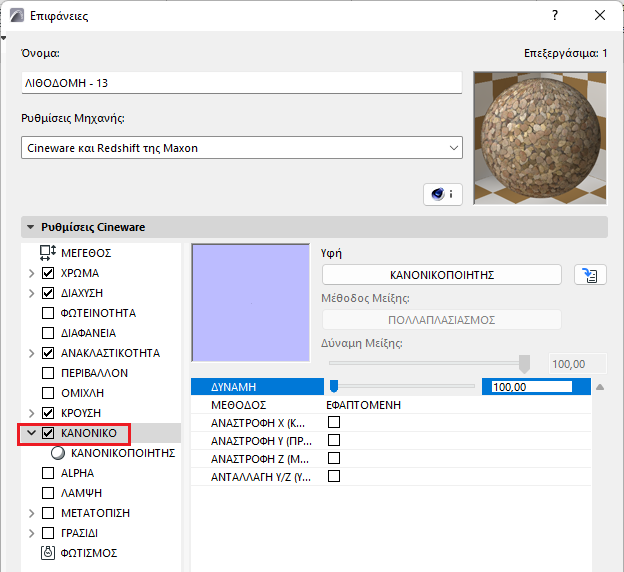Image resolution: width=624 pixels, height=572 pixels.
Task: Click the ΔΥΝΑΜΗ strength slider handle
Action: pos(334,386)
